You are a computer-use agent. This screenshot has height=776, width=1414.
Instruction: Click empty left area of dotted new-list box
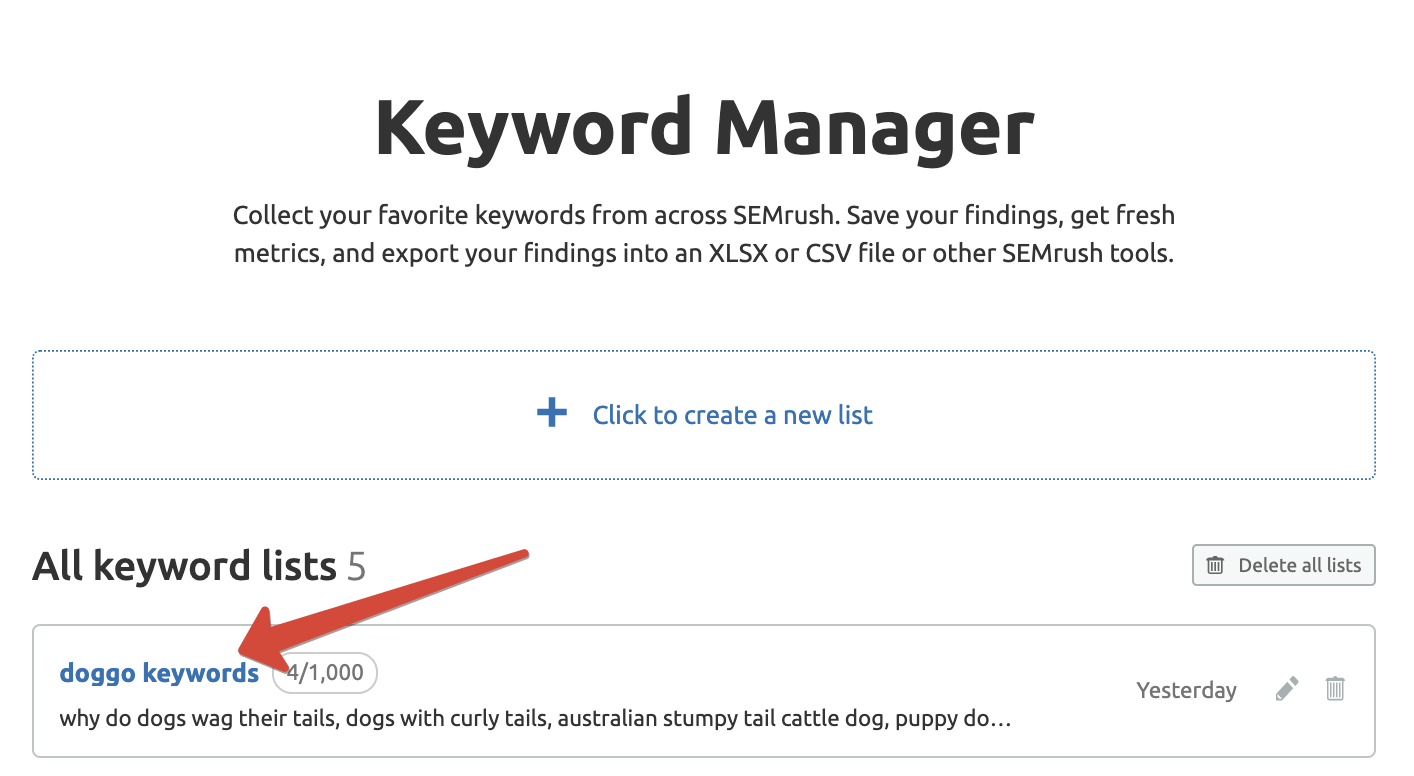coord(200,415)
